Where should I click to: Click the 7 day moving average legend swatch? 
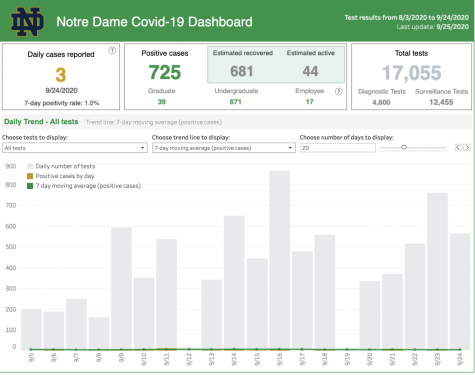[x=30, y=186]
